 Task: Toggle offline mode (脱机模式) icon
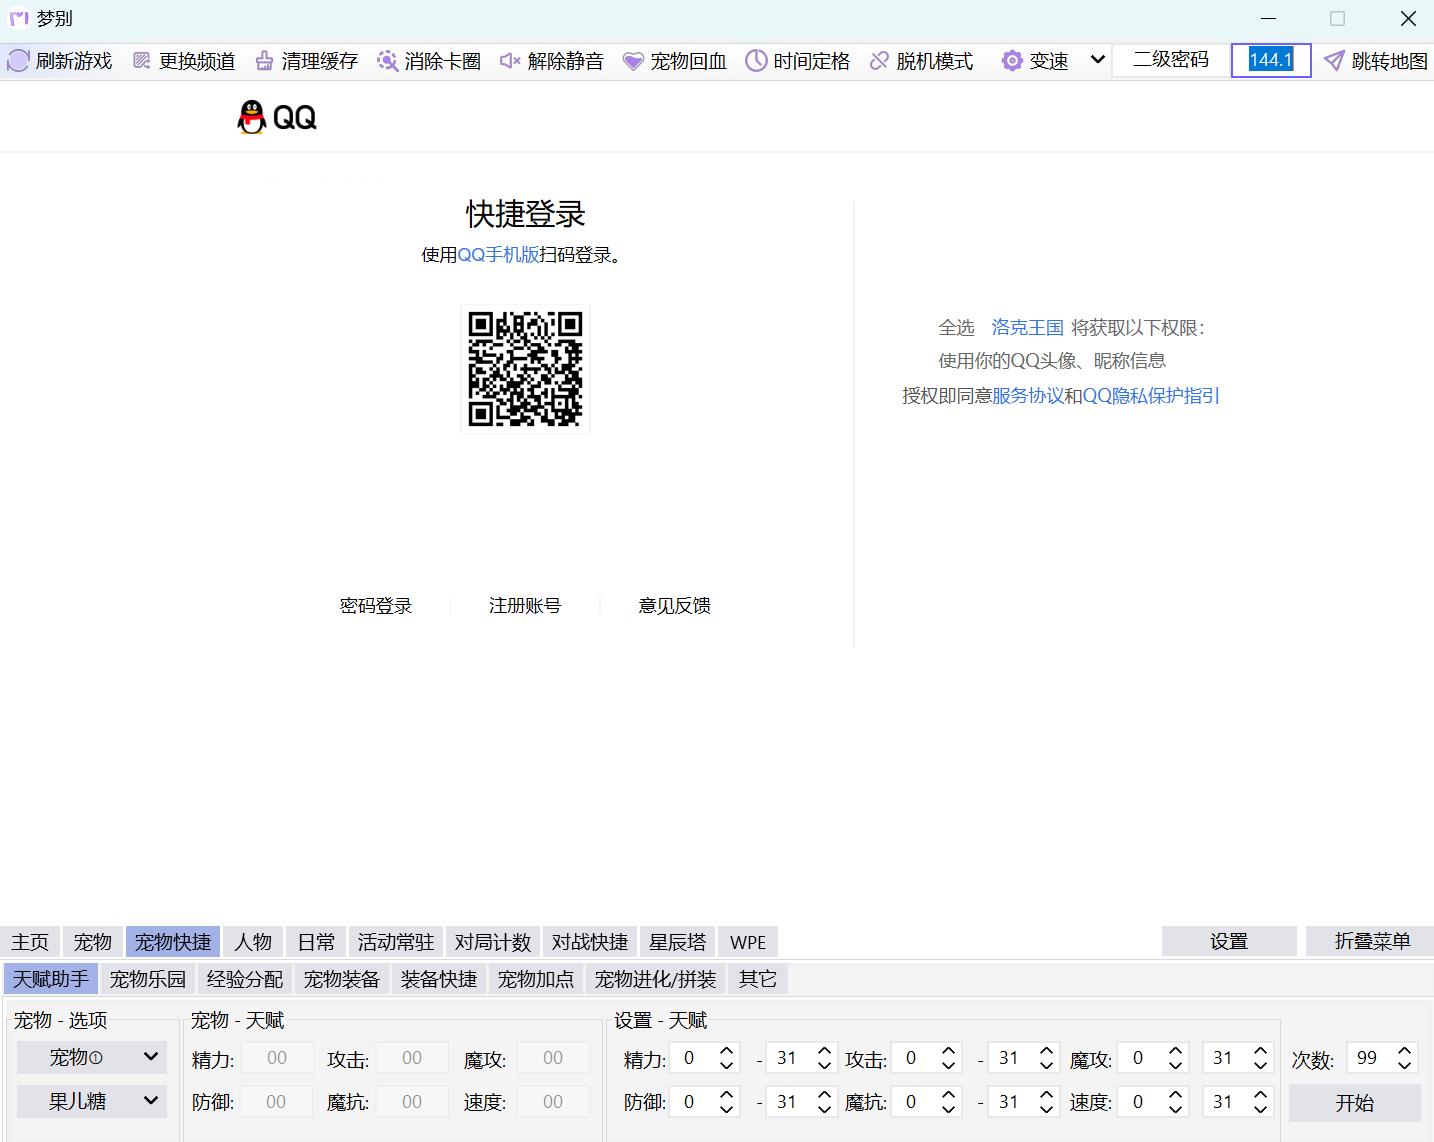[x=879, y=61]
